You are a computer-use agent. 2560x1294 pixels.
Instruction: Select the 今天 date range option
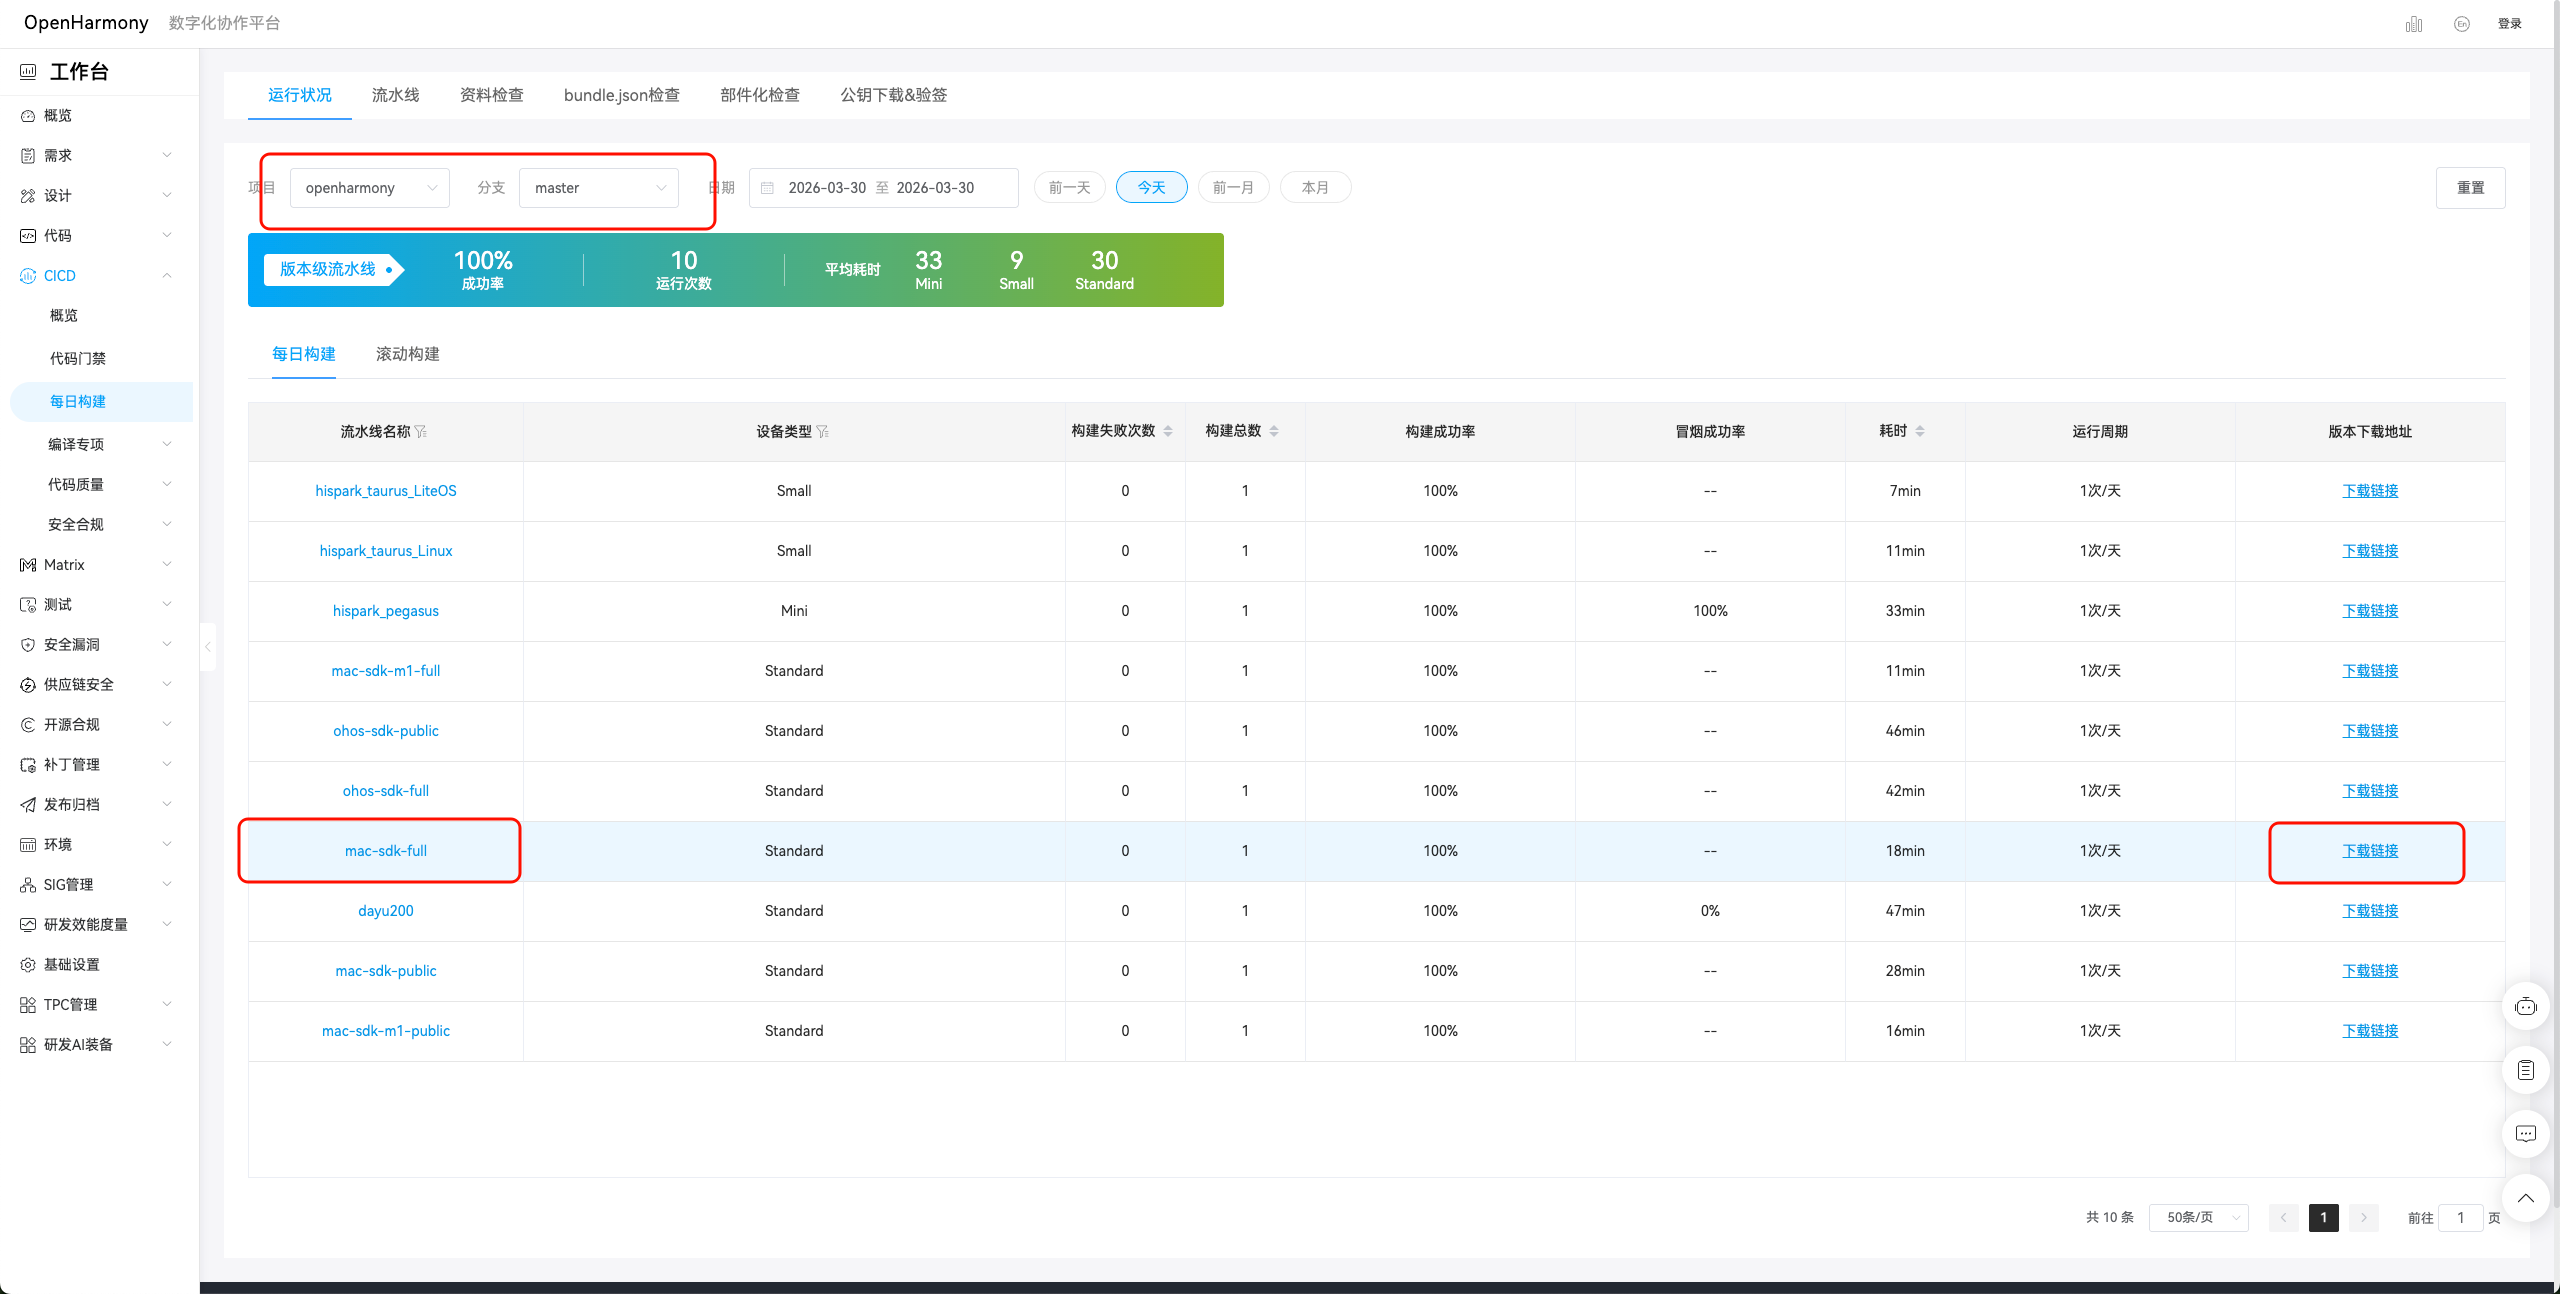pyautogui.click(x=1151, y=187)
